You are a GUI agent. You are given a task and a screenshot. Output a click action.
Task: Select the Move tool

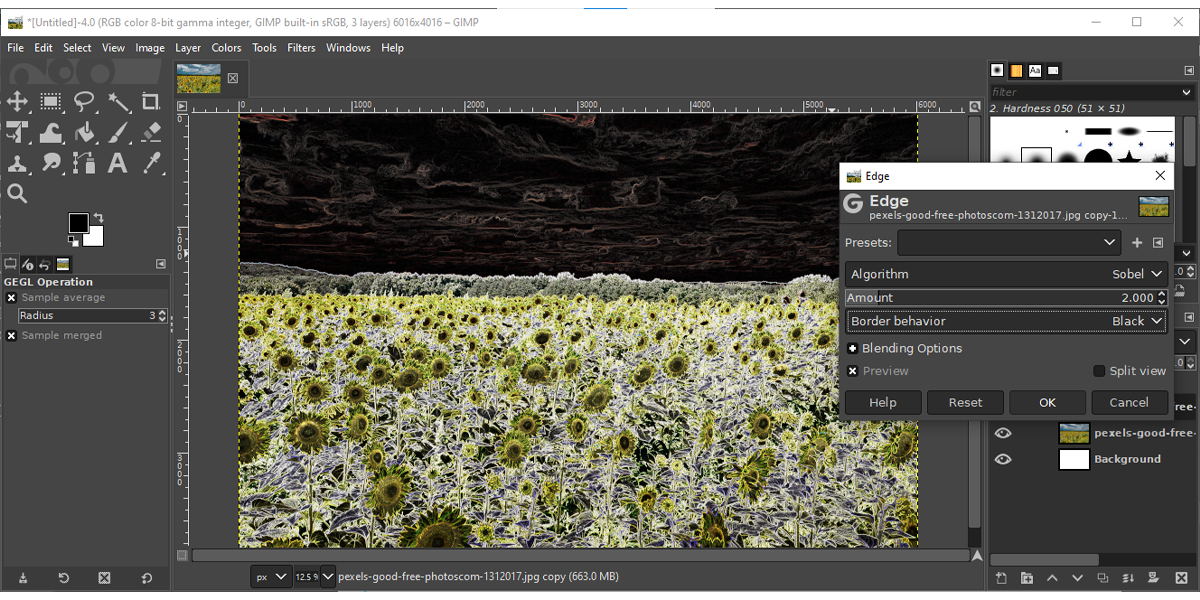(x=18, y=101)
